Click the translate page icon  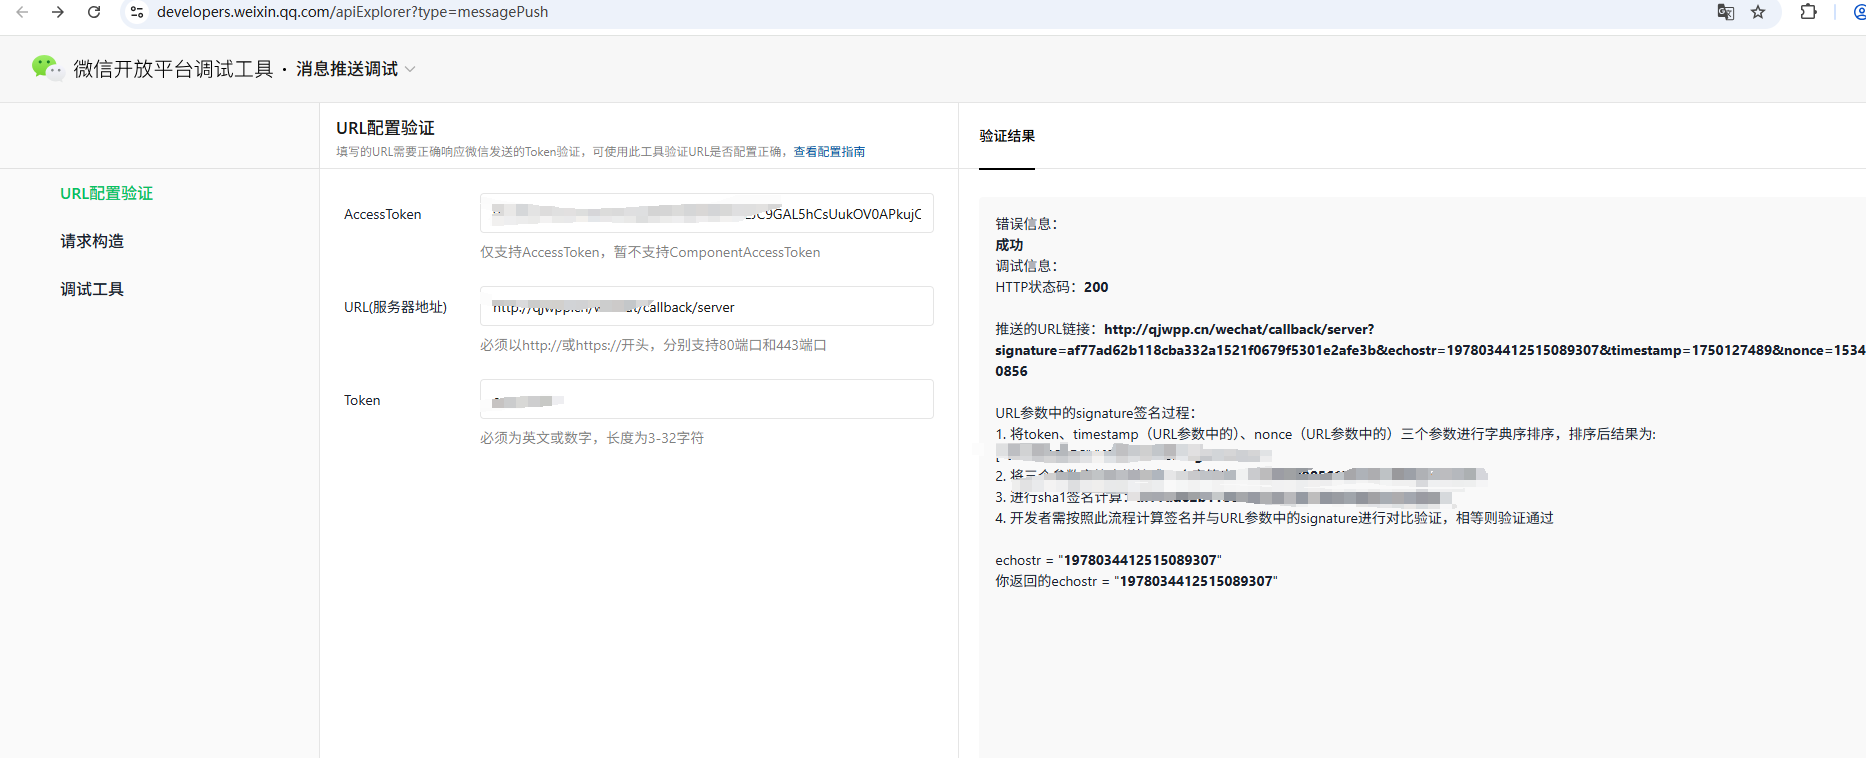click(1726, 12)
